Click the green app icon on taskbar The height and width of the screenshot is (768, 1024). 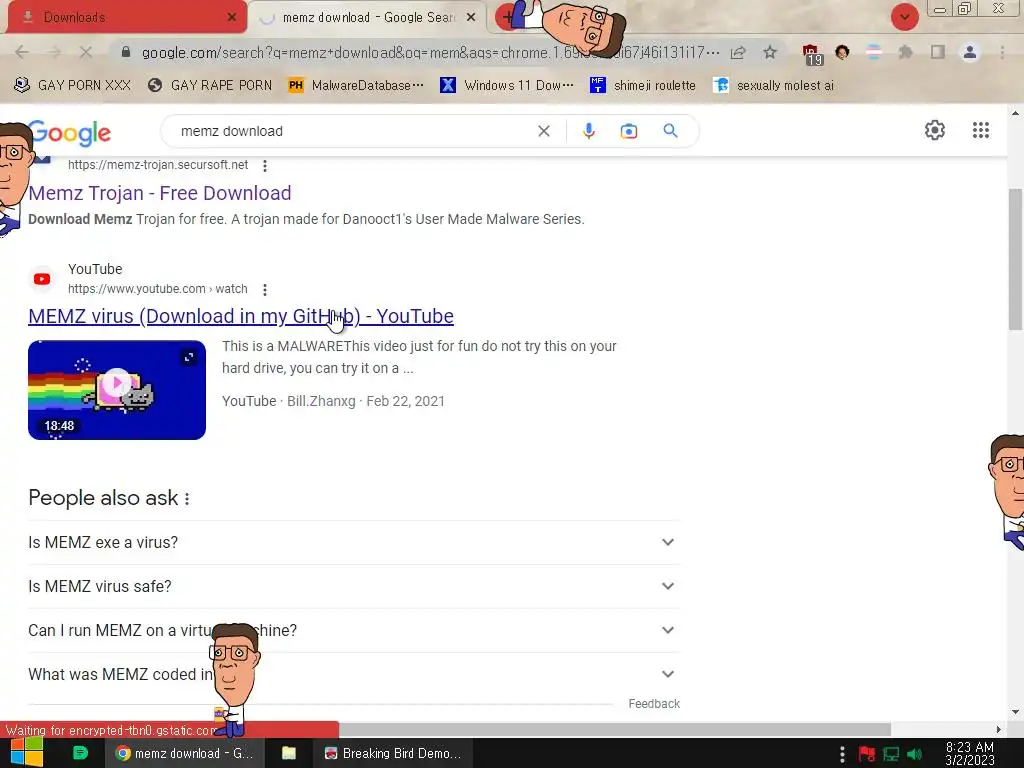[80, 753]
